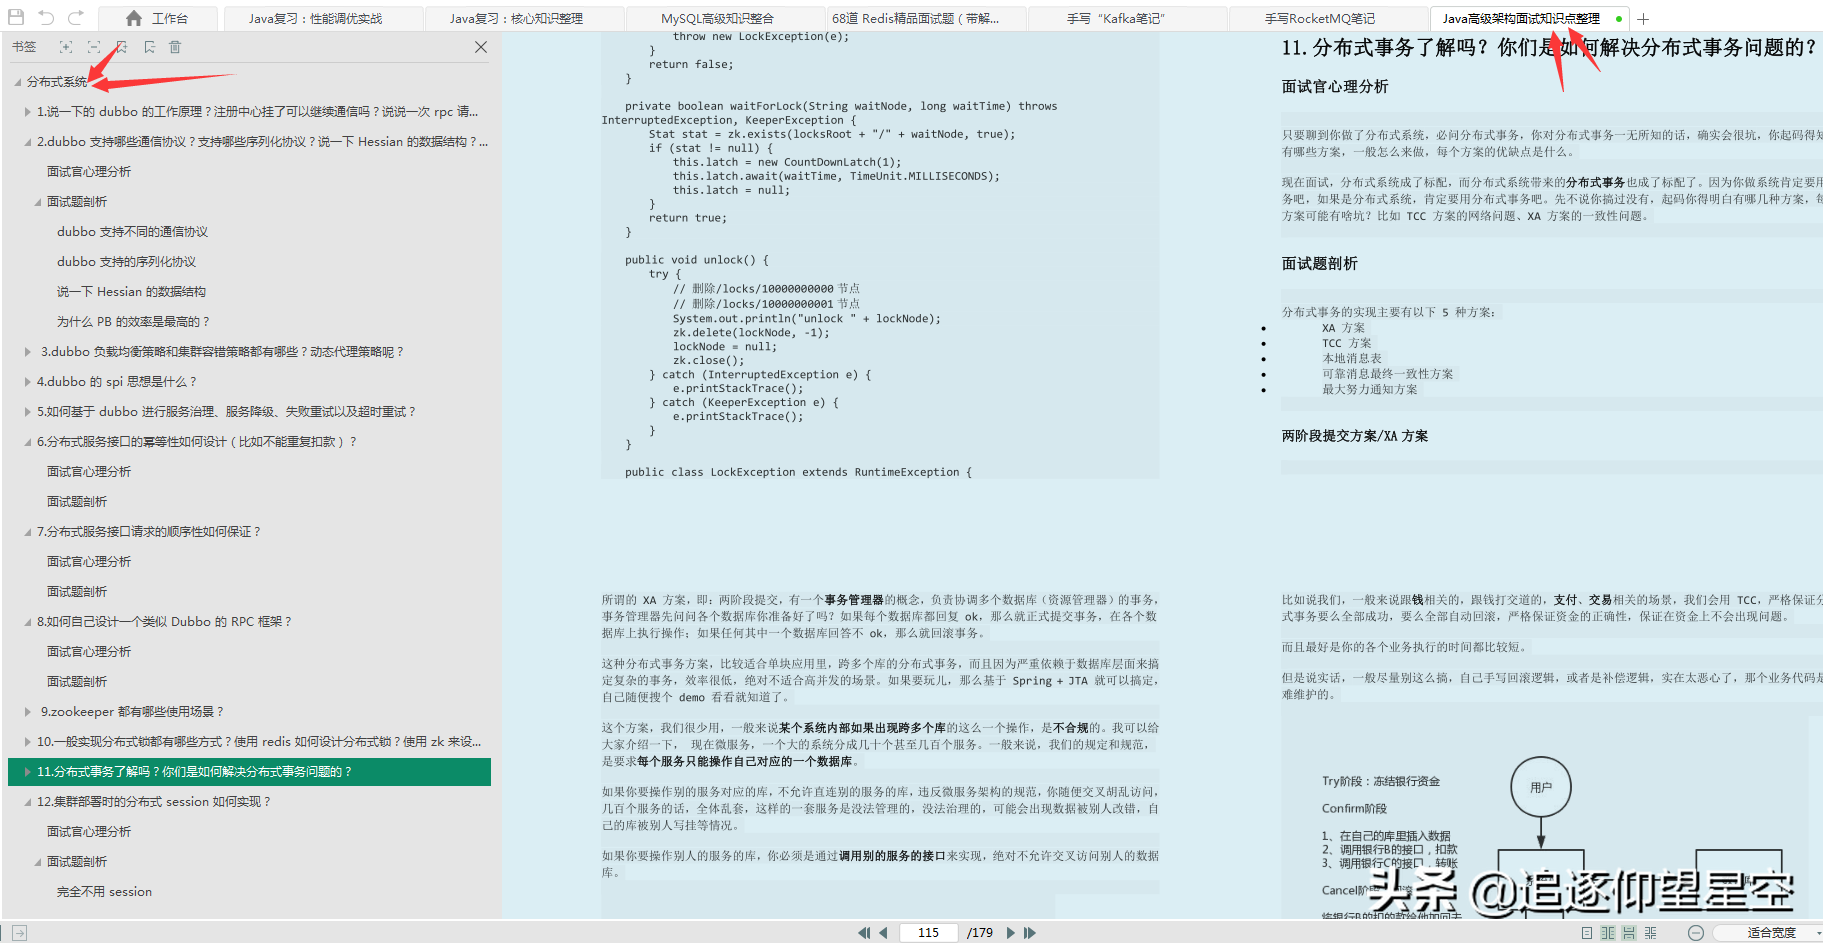Open bookmark 为什么 PB 的效率是最高的
The image size is (1823, 943).
[x=133, y=322]
